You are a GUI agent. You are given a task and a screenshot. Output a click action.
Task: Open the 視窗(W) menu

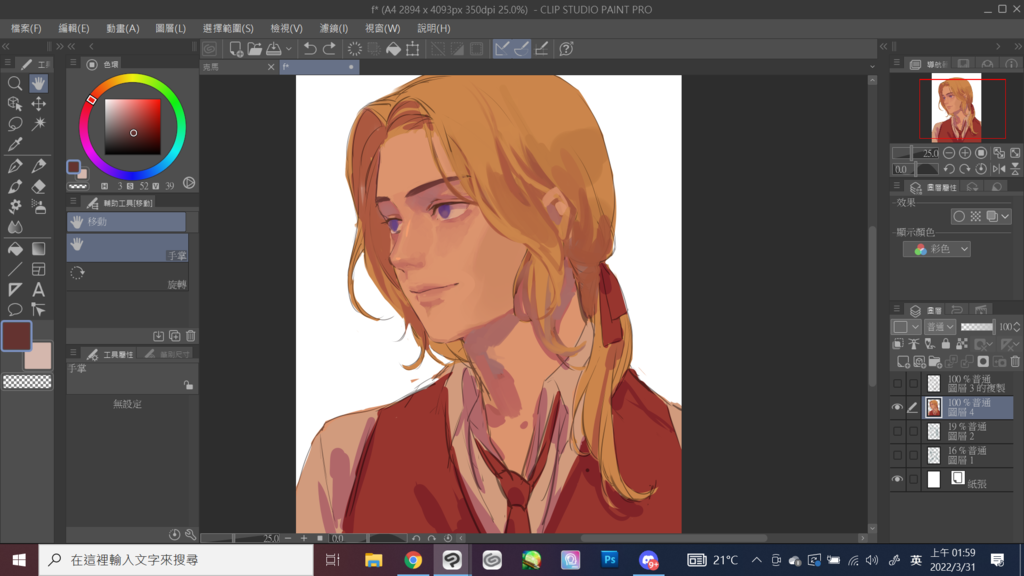tap(382, 28)
